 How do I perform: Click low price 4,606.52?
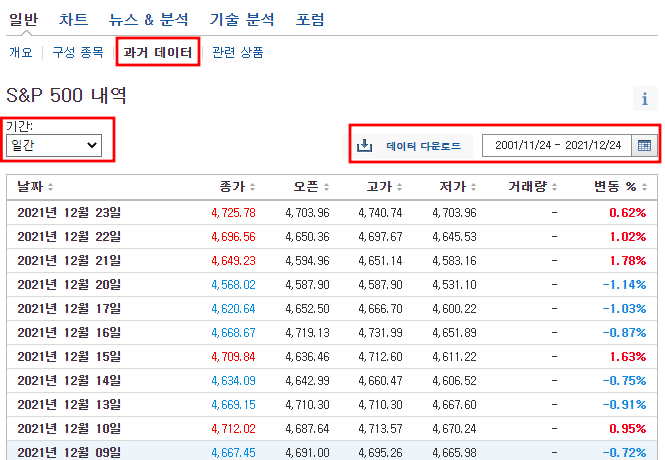pyautogui.click(x=454, y=381)
